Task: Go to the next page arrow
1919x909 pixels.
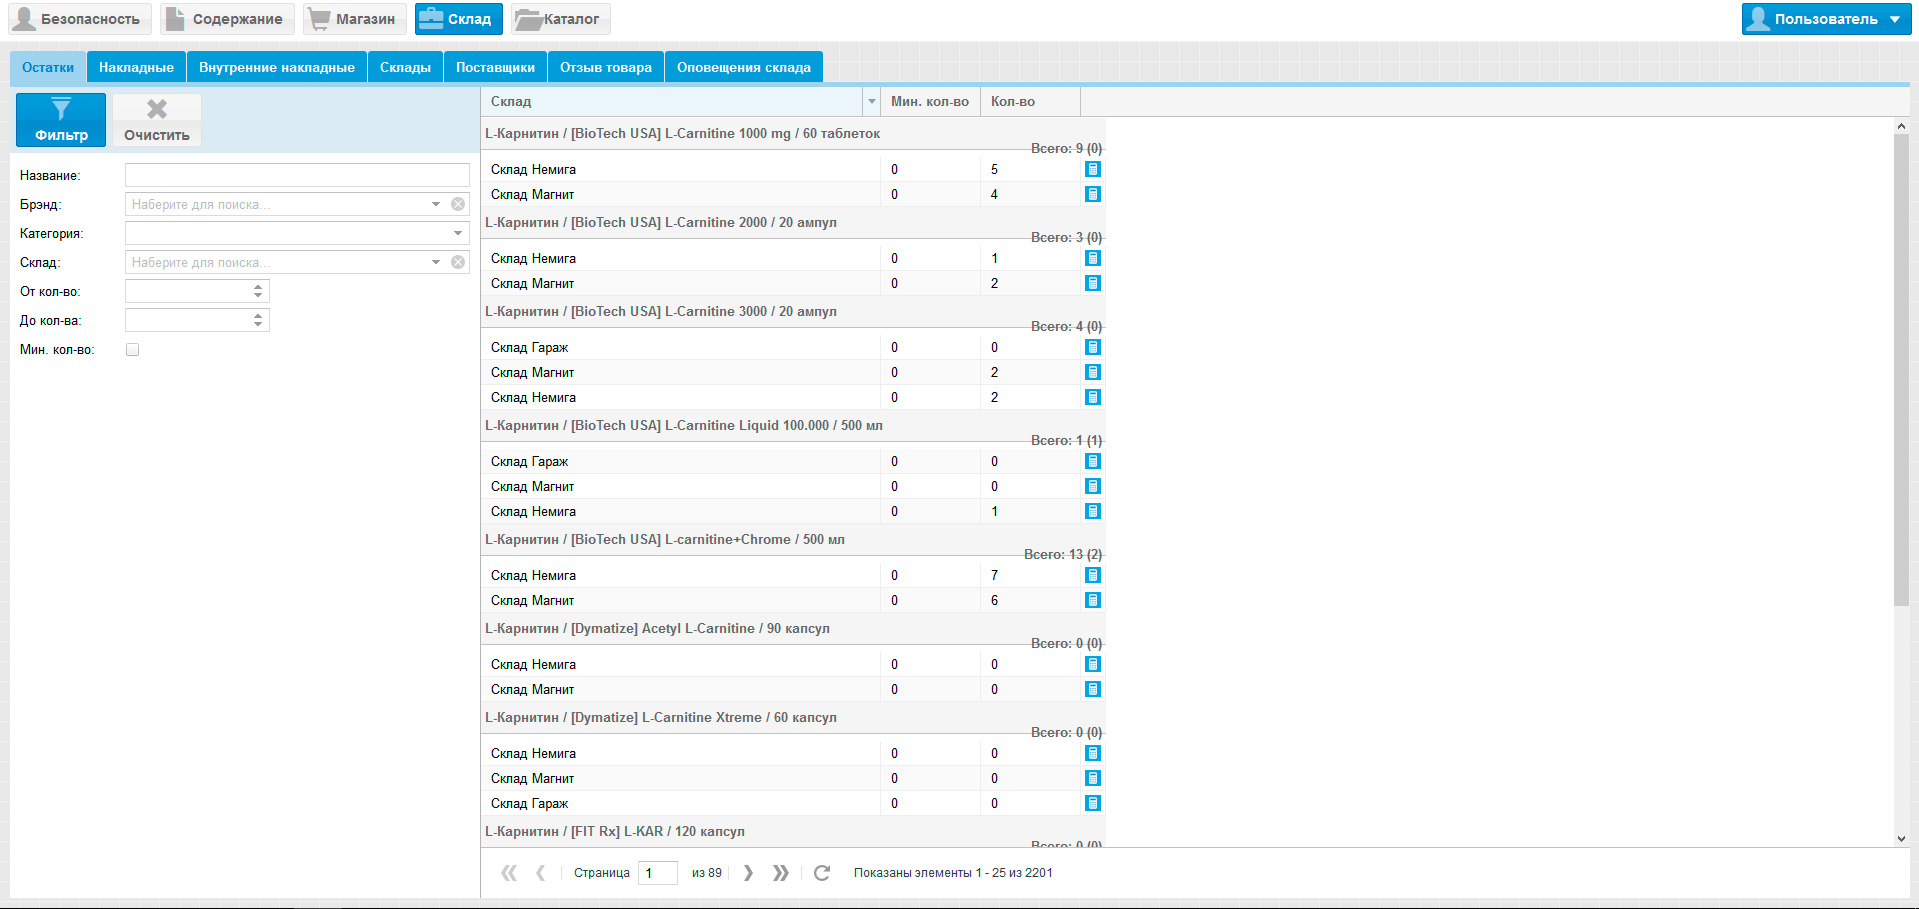Action: [748, 873]
